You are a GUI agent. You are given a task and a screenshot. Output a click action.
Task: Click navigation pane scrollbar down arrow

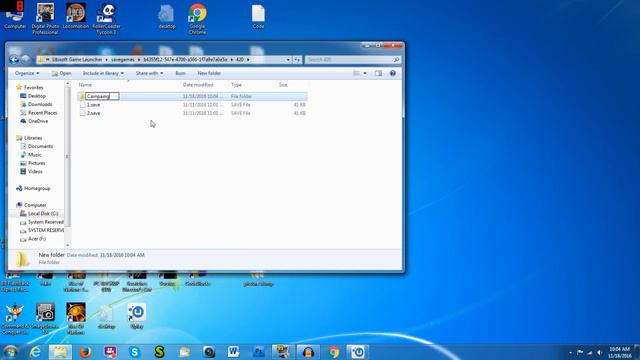68,245
